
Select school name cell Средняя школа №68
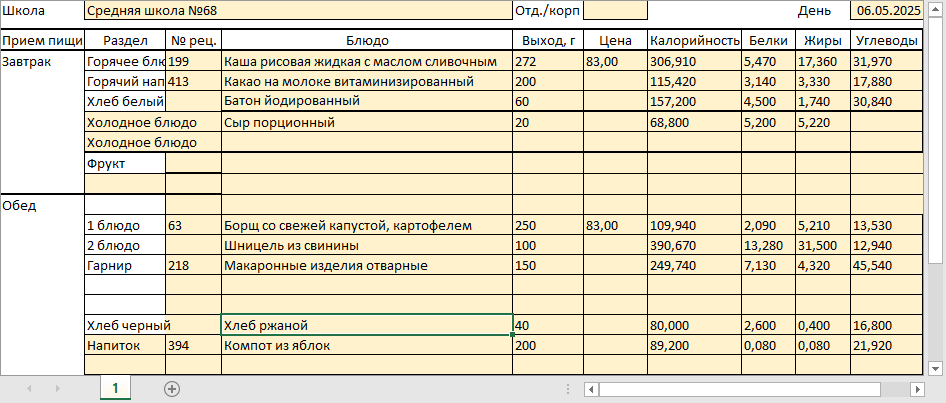point(298,10)
